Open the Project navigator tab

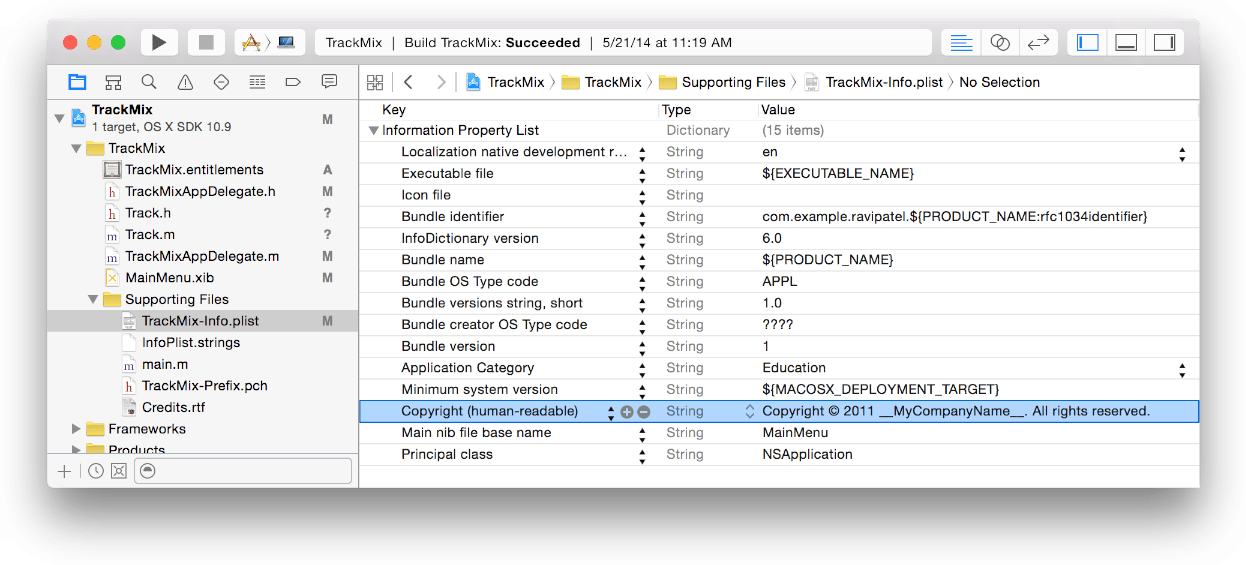point(77,82)
